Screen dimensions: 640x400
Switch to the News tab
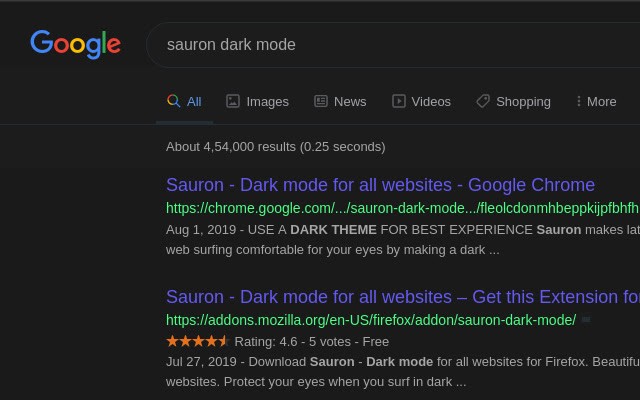tap(350, 101)
